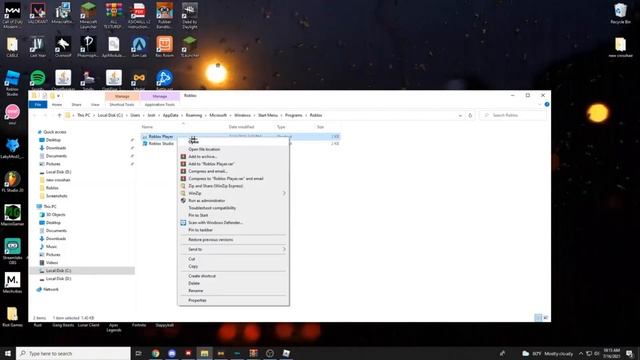Screen dimensions: 640x360
Task: Launch Aim Lab from the desktop
Action: coord(139,47)
